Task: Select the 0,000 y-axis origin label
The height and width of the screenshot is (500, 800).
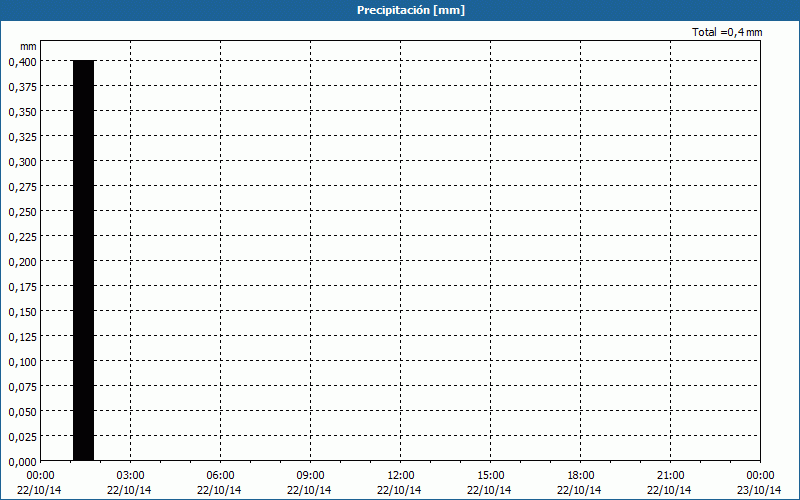Action: [x=22, y=462]
